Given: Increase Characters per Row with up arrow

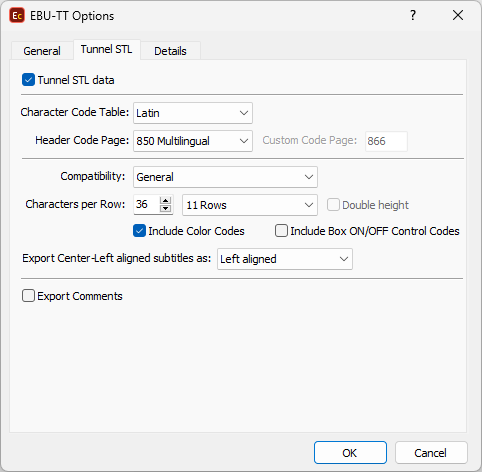Looking at the screenshot, I should 165,201.
